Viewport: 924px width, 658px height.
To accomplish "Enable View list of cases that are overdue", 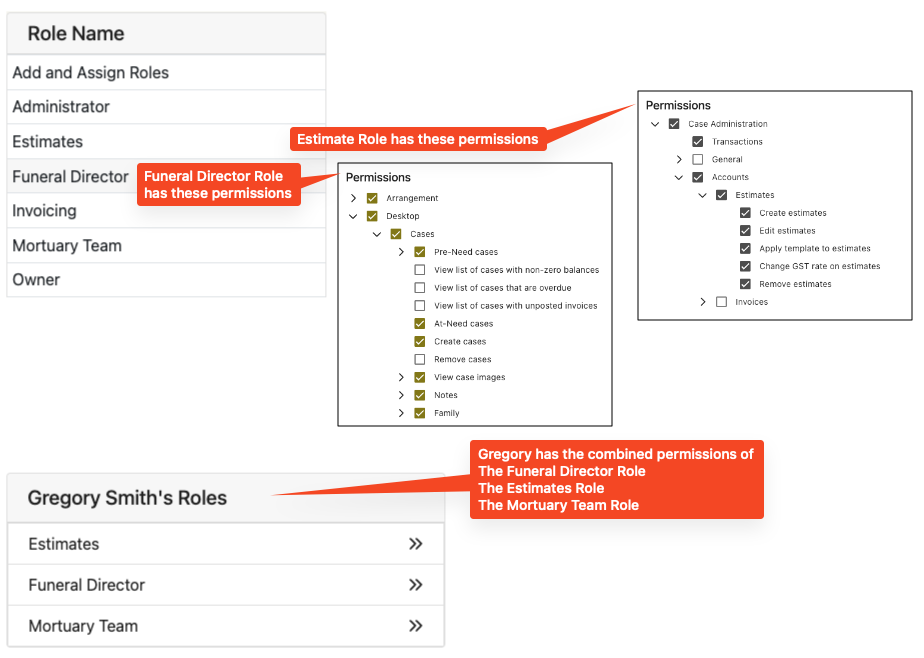I will coord(420,287).
